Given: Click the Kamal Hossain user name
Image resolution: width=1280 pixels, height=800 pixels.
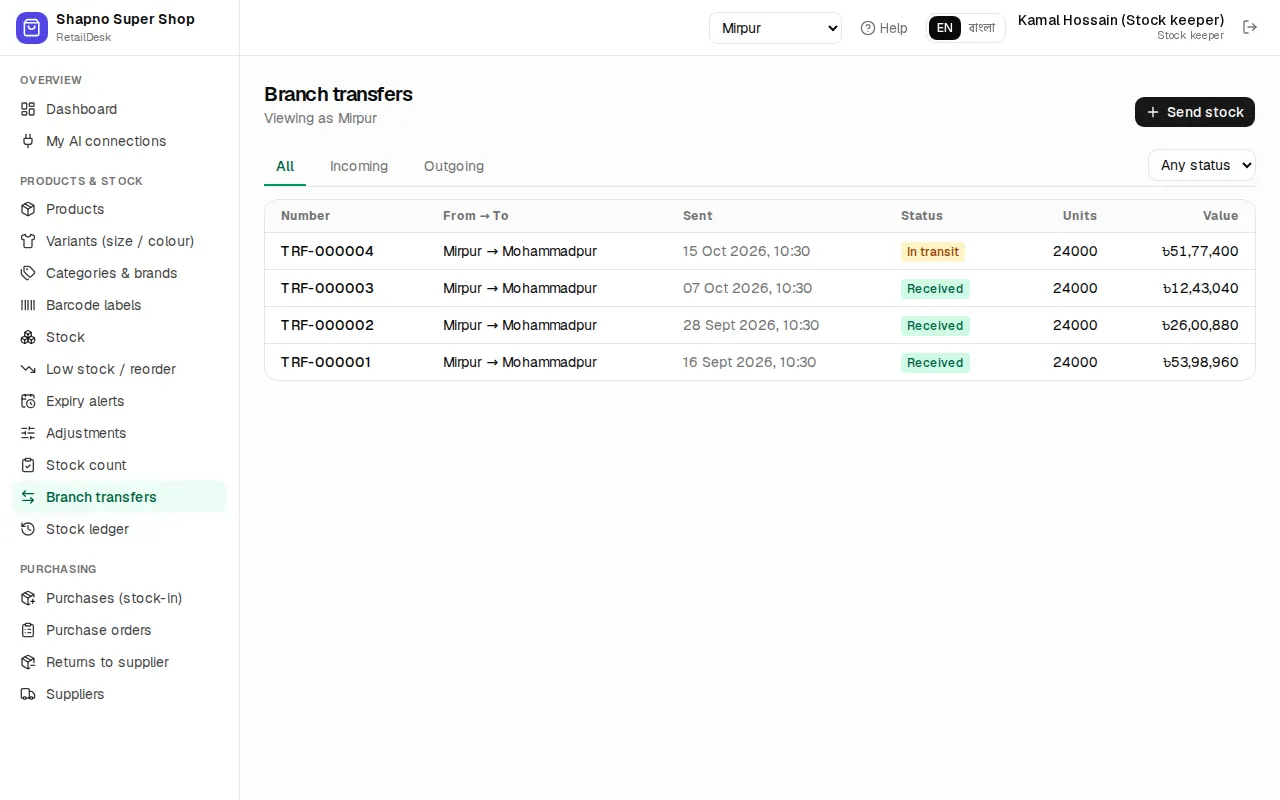Looking at the screenshot, I should pyautogui.click(x=1121, y=20).
